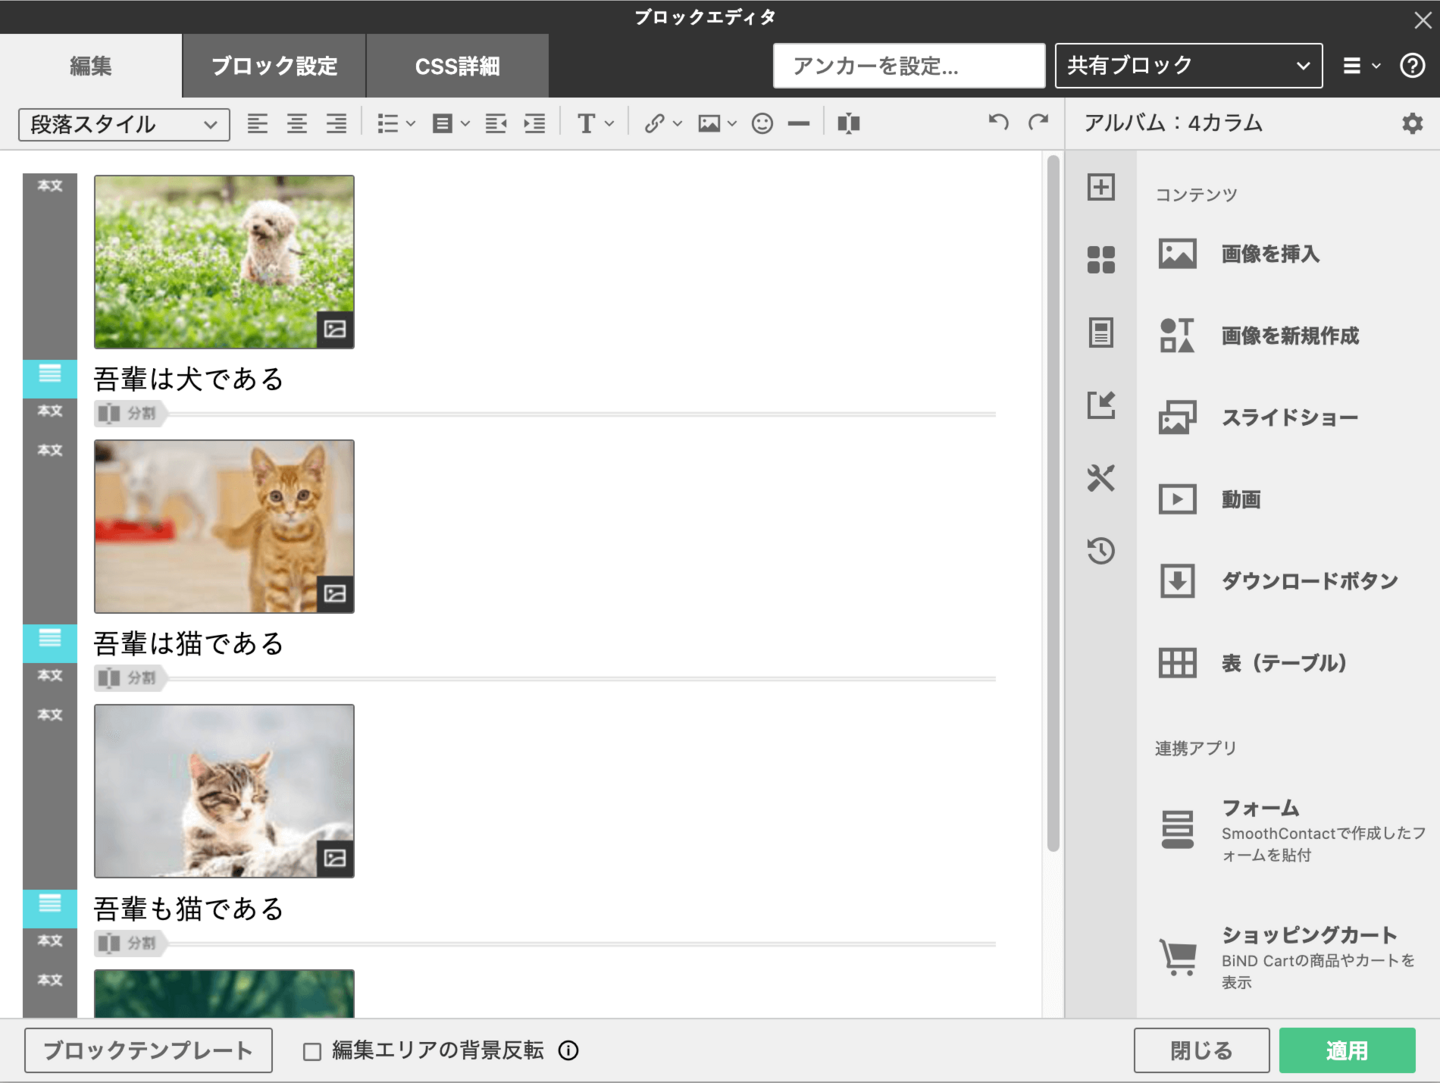Click the text 吾輩も猫である
Image resolution: width=1440 pixels, height=1083 pixels.
tap(189, 908)
